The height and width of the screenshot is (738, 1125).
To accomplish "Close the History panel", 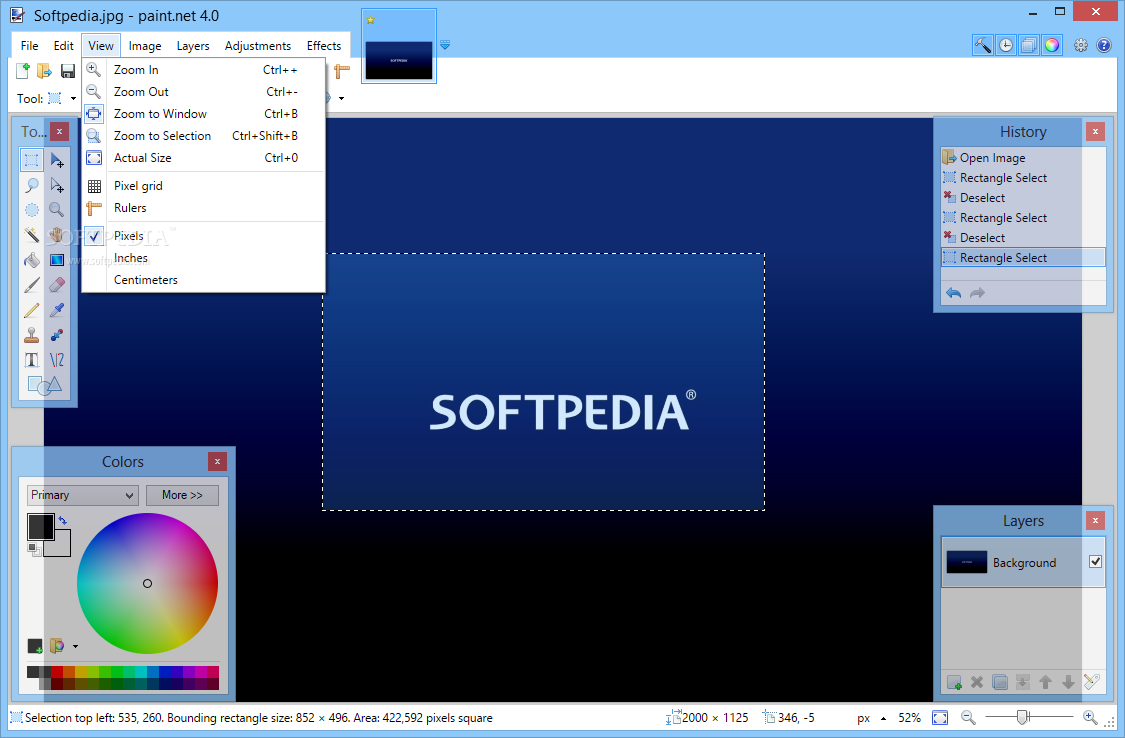I will point(1095,131).
